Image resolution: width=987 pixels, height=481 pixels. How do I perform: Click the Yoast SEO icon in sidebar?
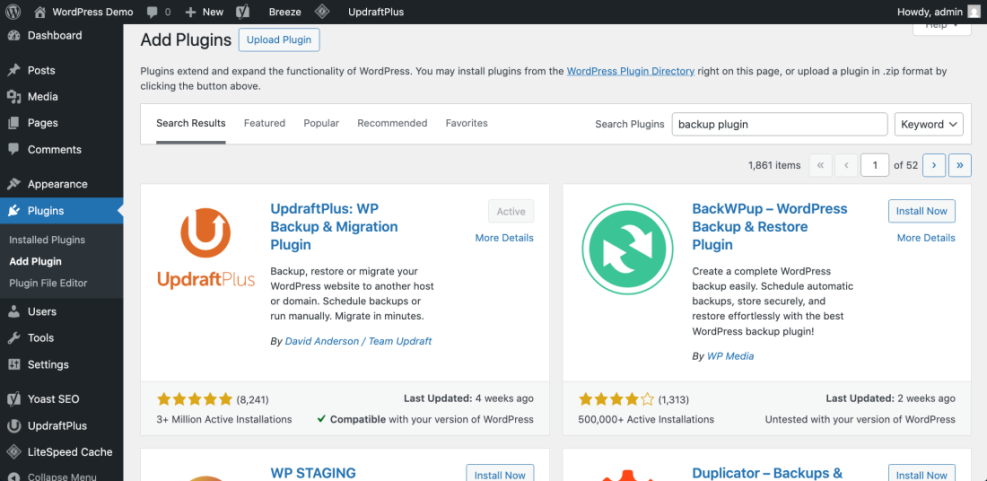point(14,399)
